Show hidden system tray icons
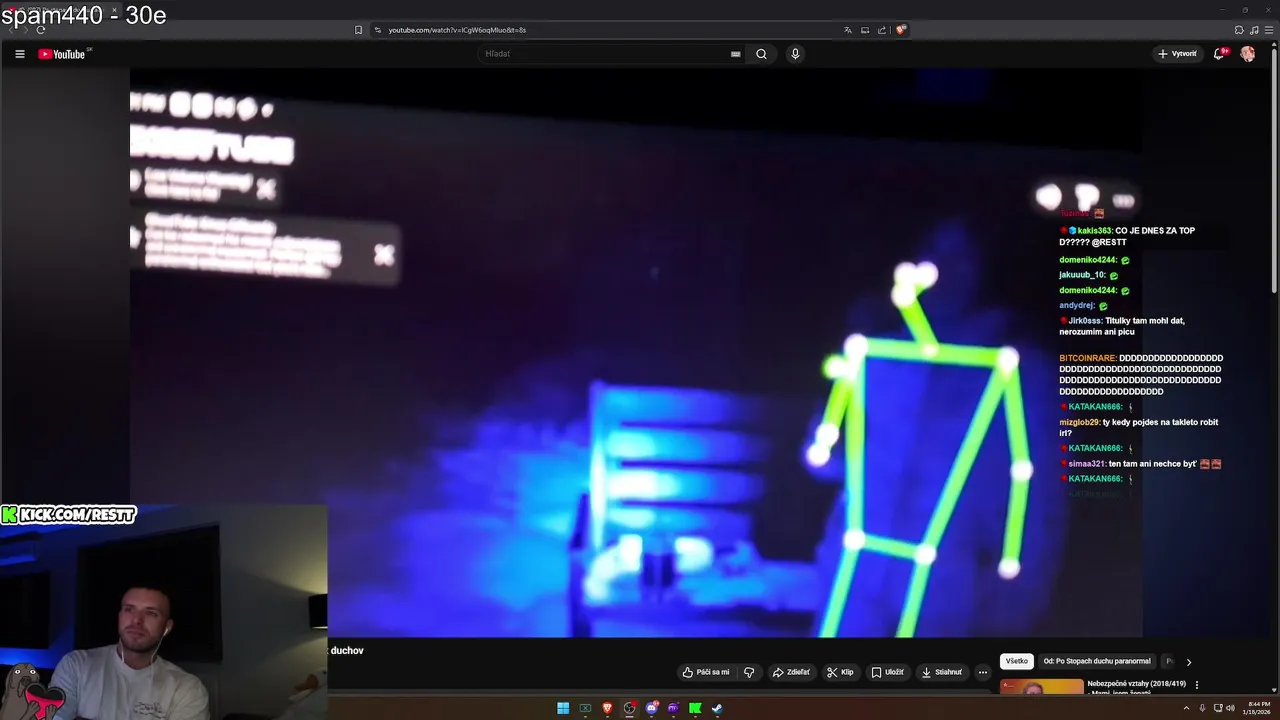Image resolution: width=1280 pixels, height=720 pixels. (x=1187, y=708)
